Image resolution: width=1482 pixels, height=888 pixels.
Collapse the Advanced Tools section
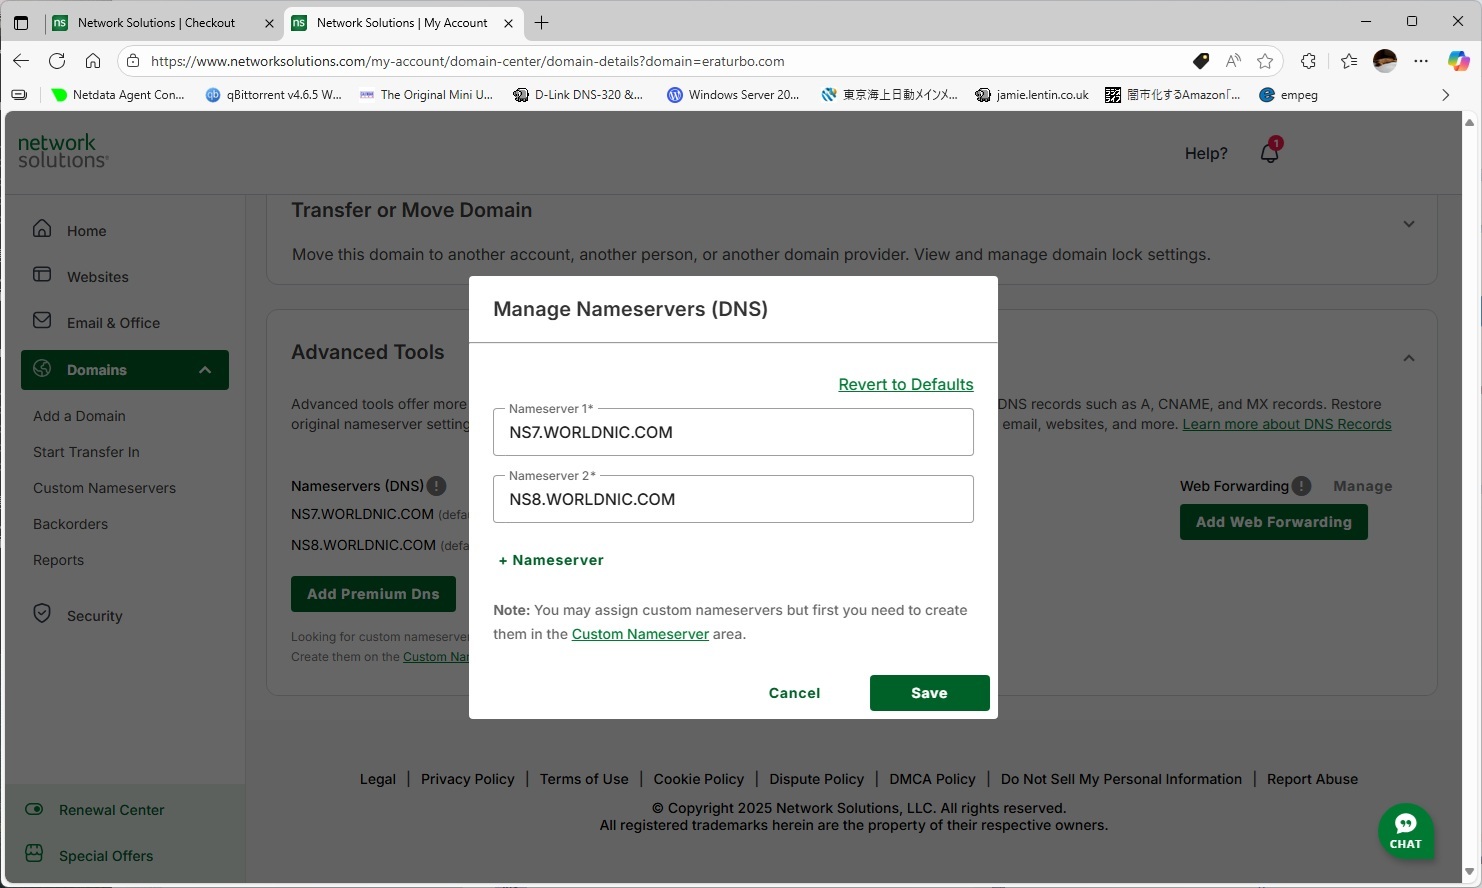pyautogui.click(x=1409, y=358)
